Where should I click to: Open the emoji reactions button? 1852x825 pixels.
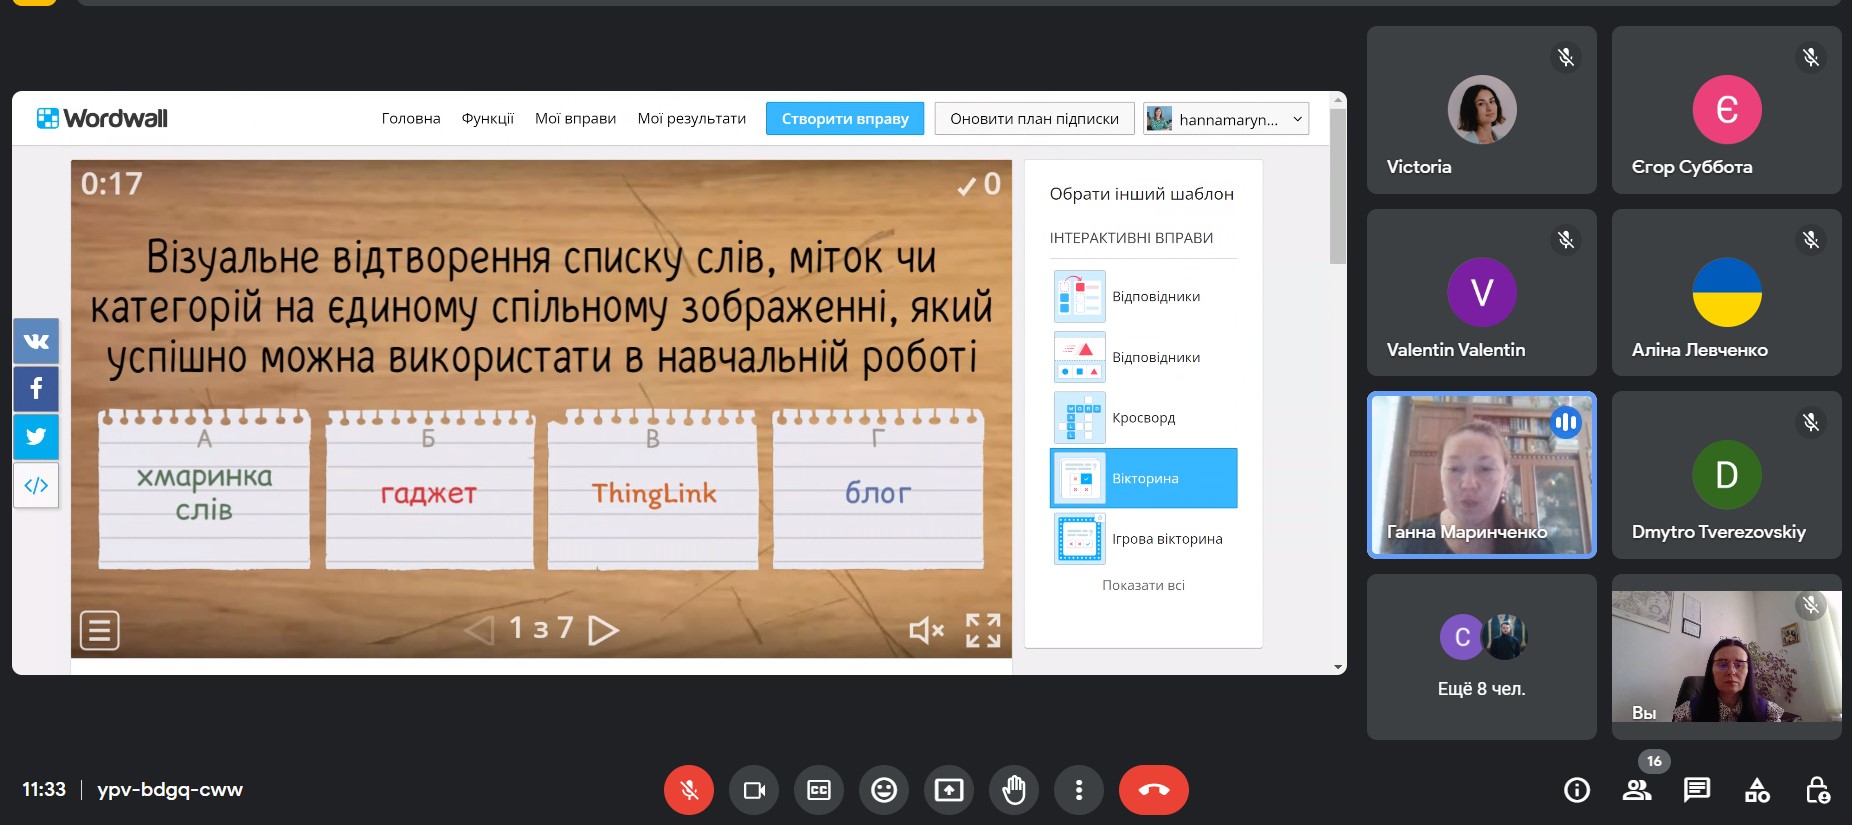point(884,790)
